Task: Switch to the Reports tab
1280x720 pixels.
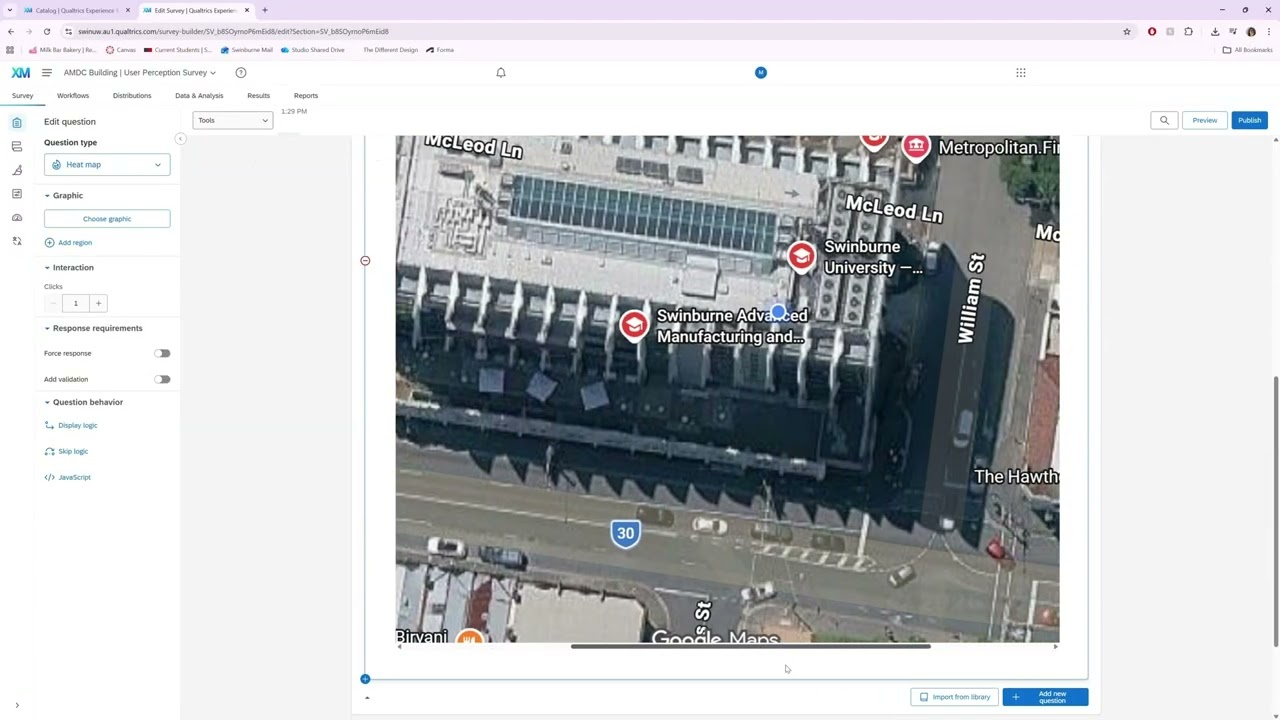Action: [x=306, y=96]
